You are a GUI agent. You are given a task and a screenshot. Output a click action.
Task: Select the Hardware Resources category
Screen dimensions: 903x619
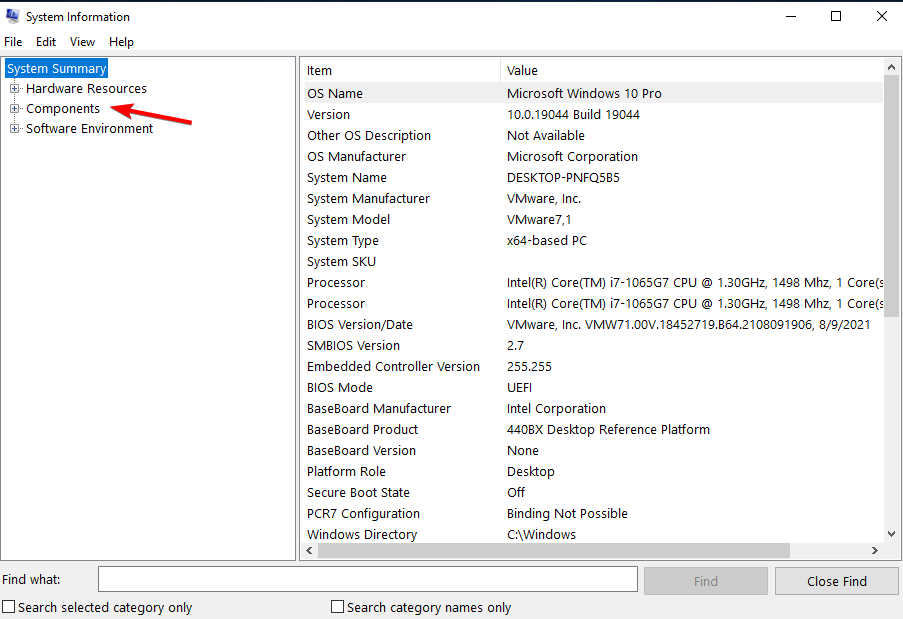click(86, 89)
